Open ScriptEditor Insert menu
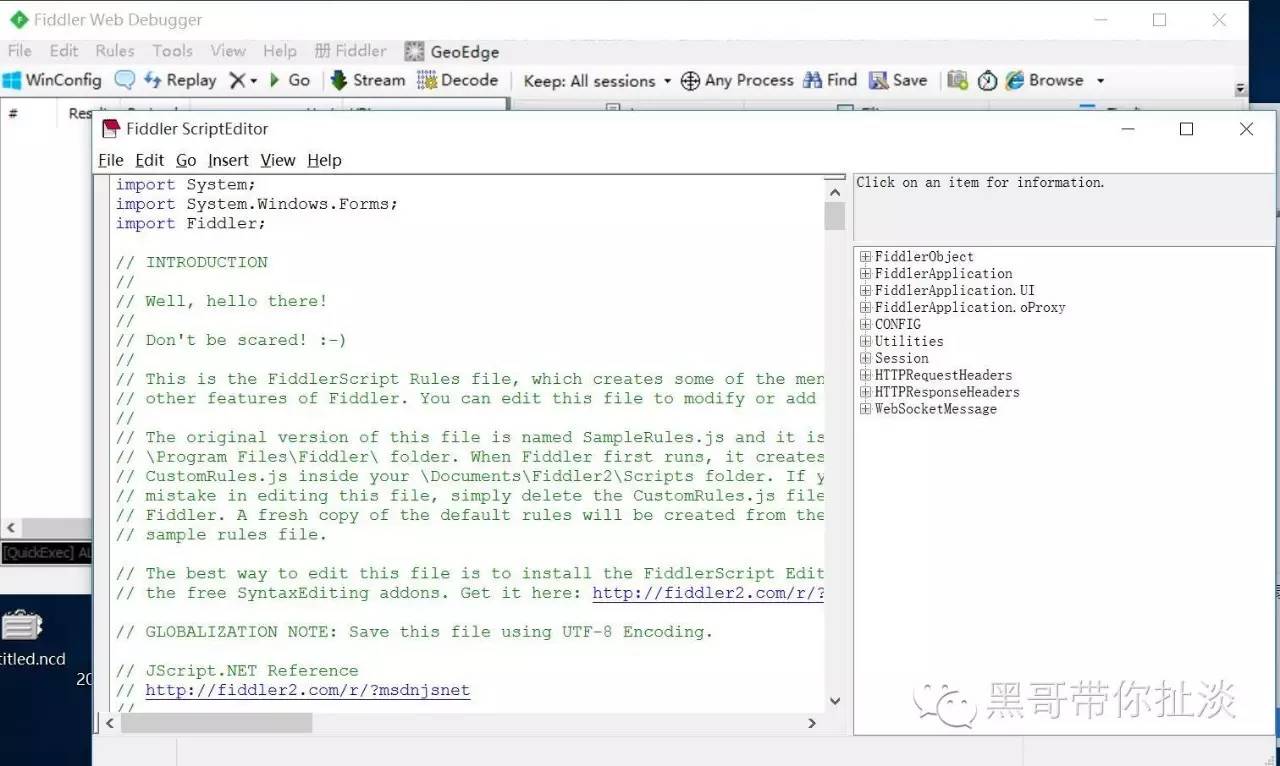The width and height of the screenshot is (1280, 766). pyautogui.click(x=228, y=160)
